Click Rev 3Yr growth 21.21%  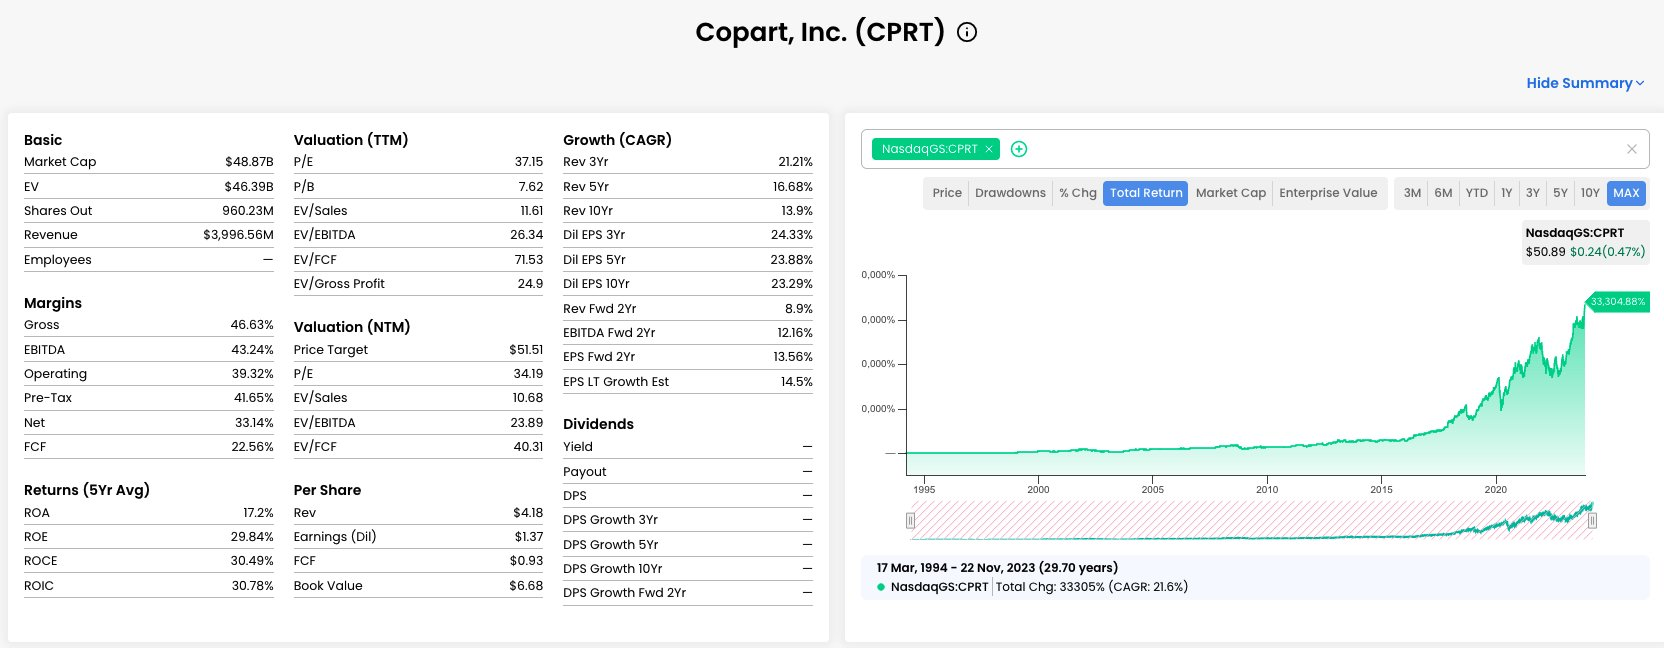(795, 162)
